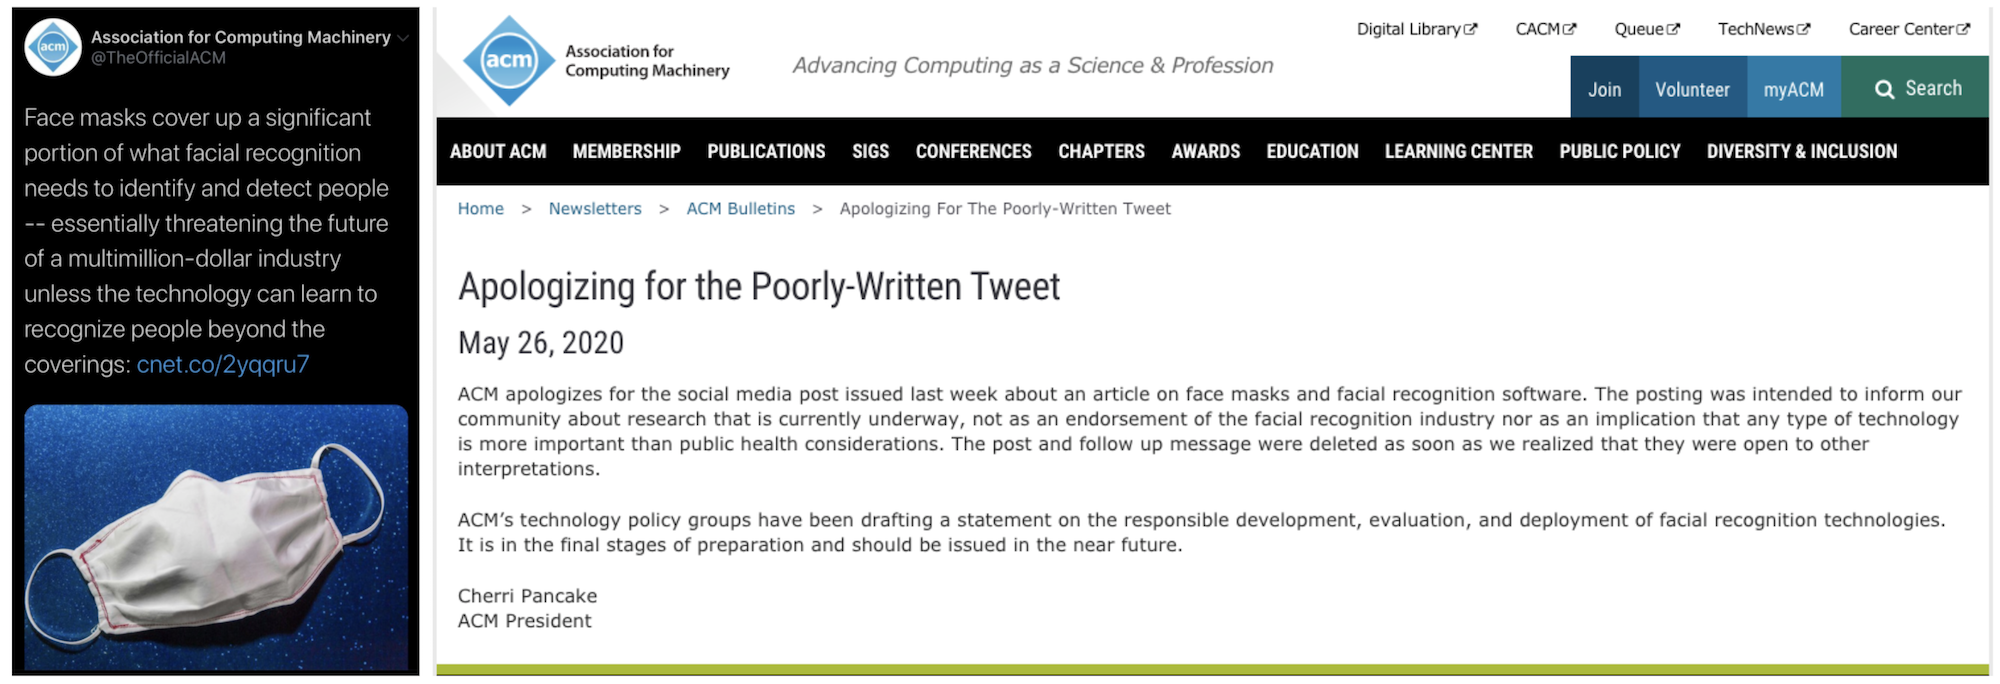This screenshot has height=684, width=2000.
Task: Select the Conferences menu item
Action: click(x=973, y=151)
